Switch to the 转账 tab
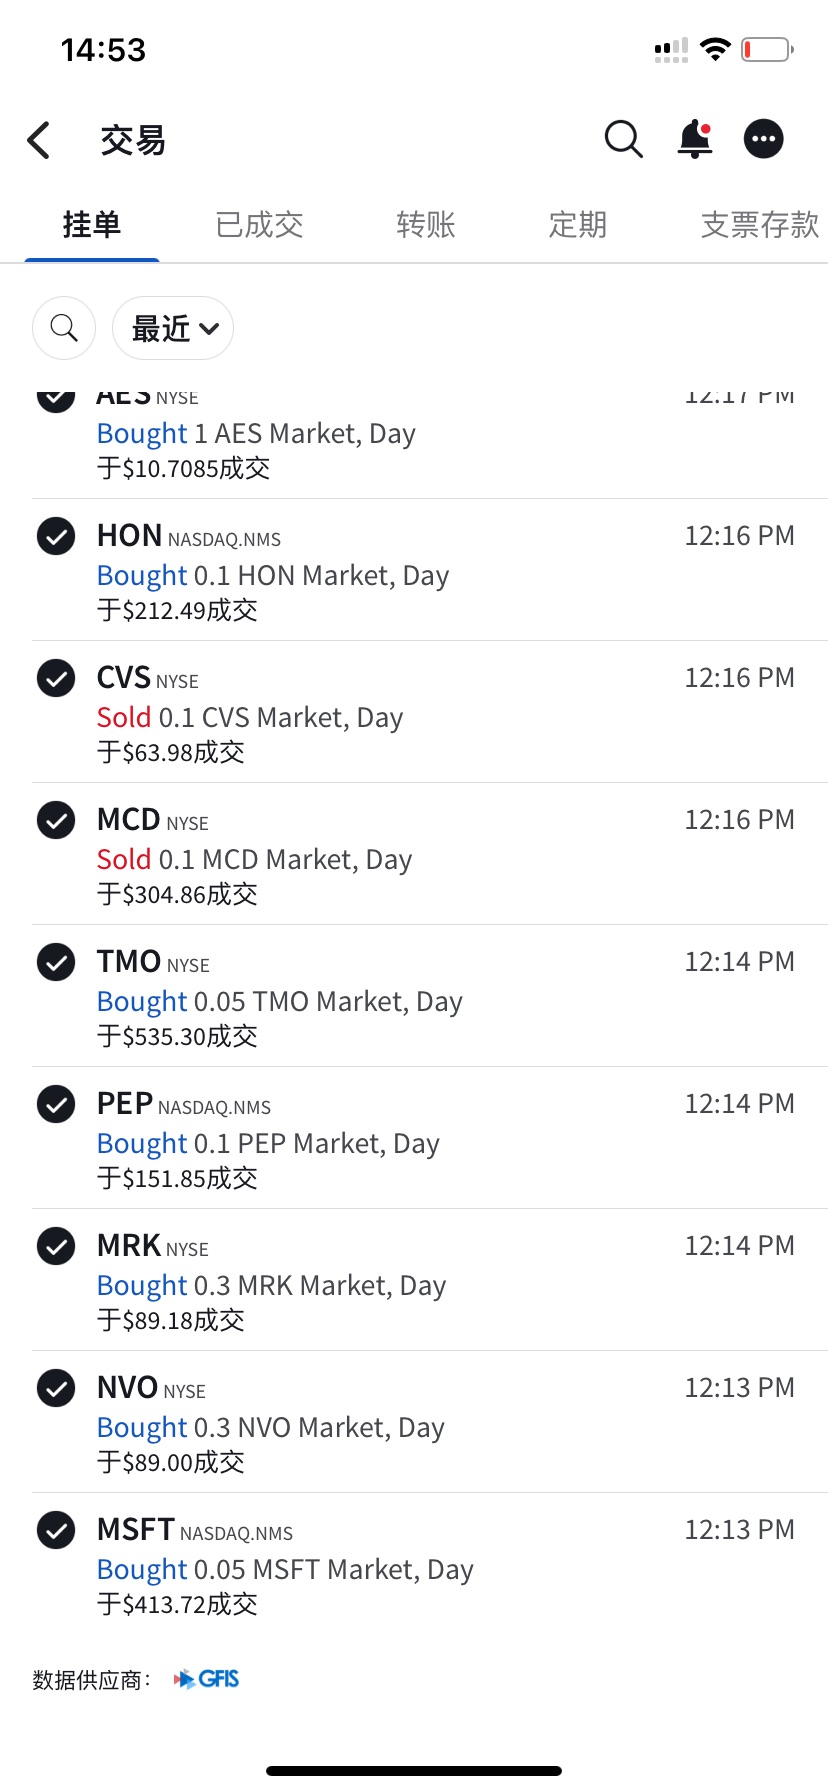This screenshot has width=828, height=1792. click(x=426, y=225)
